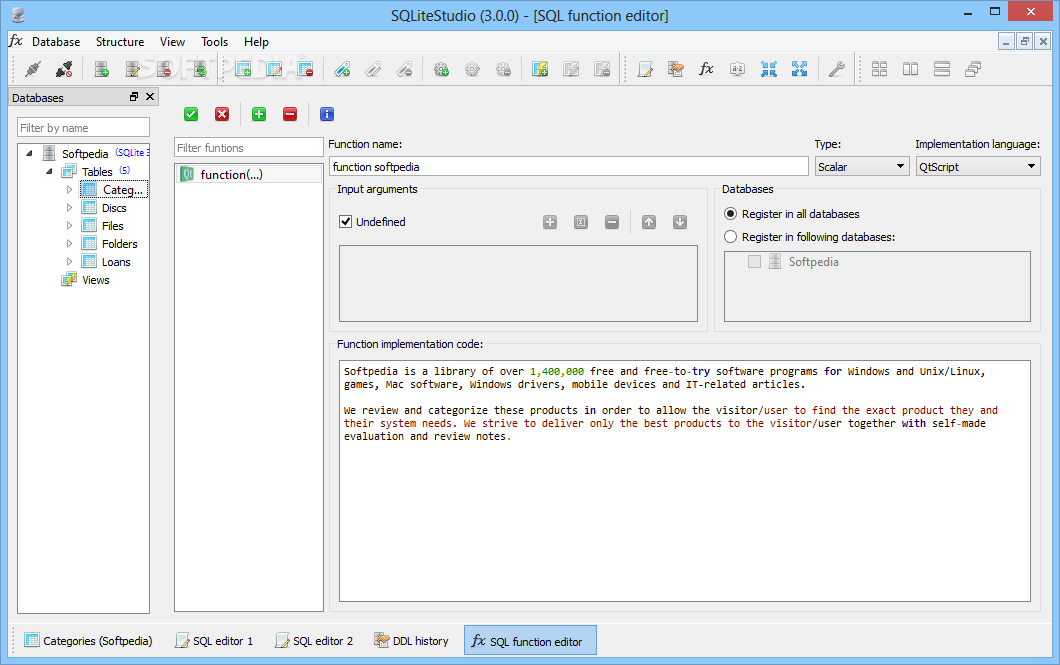Add a new function with green plus

259,114
